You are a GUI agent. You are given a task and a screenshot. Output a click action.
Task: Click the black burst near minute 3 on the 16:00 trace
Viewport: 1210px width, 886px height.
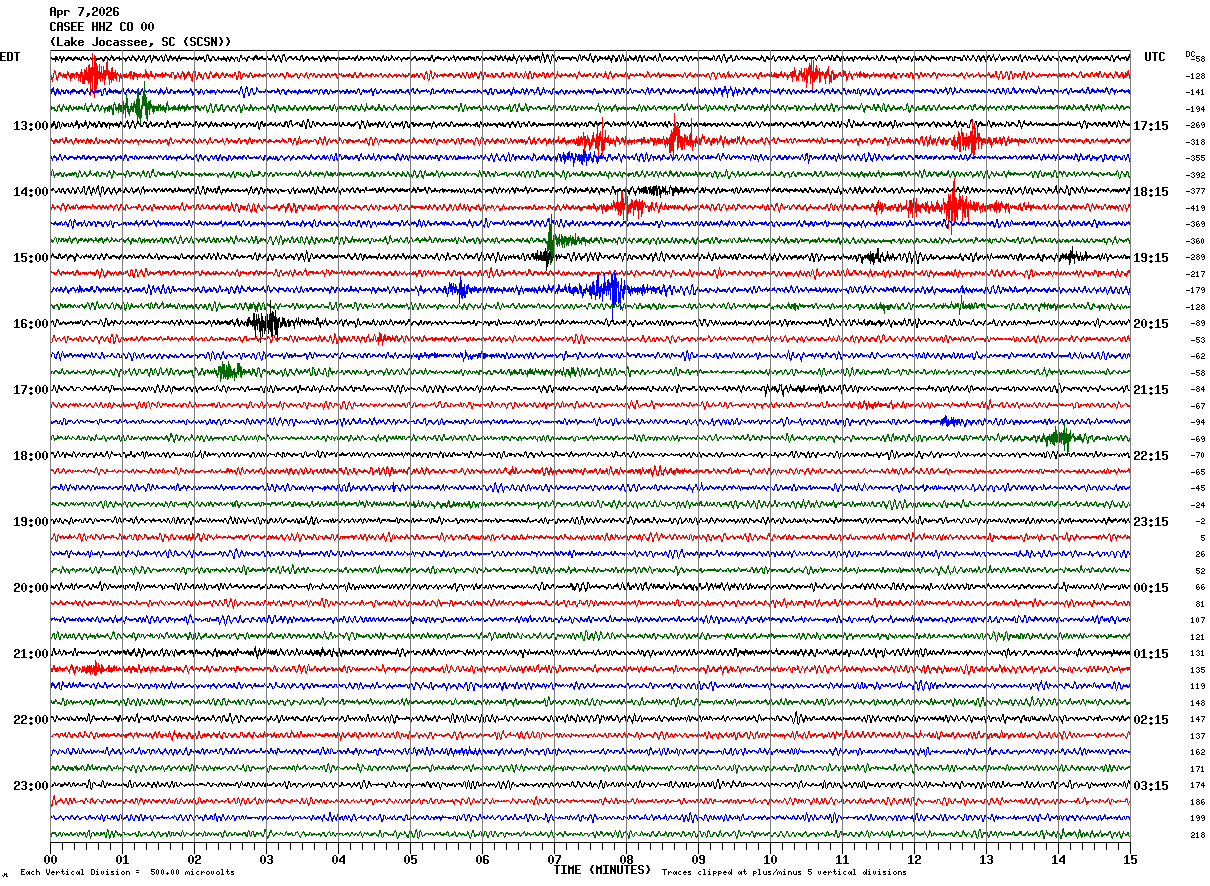[x=266, y=323]
